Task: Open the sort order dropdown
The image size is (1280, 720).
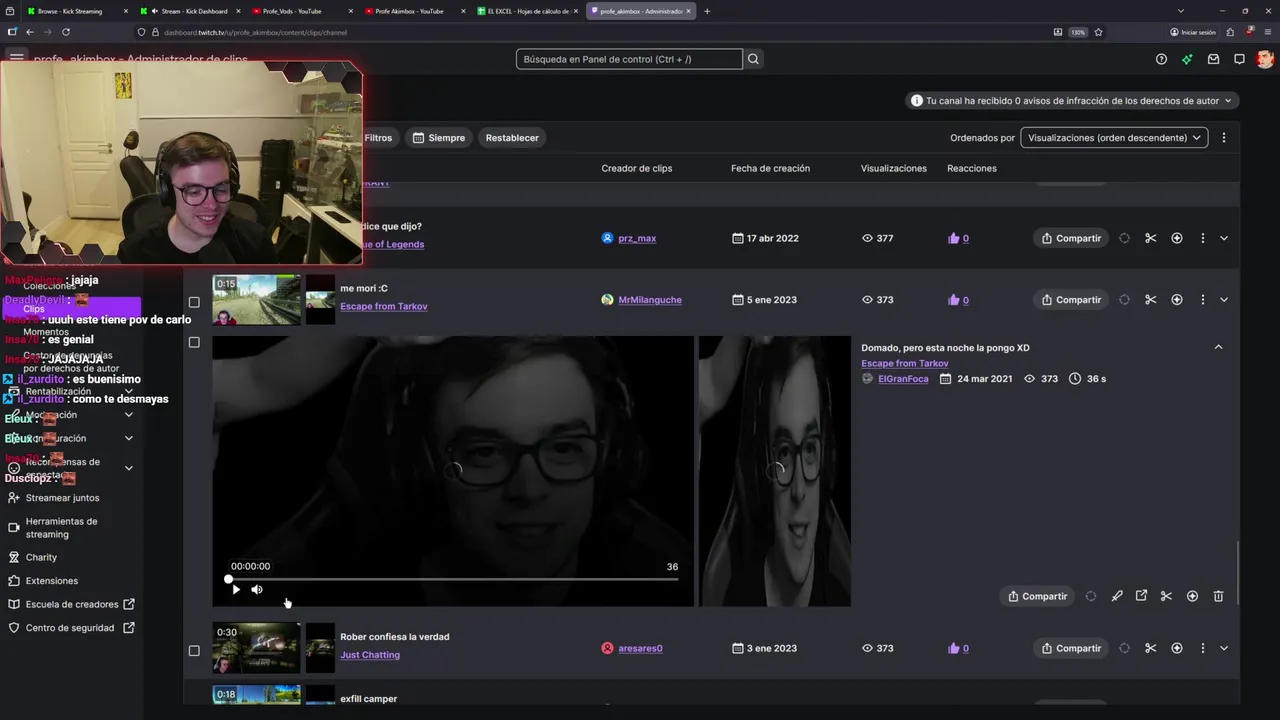Action: click(1114, 138)
